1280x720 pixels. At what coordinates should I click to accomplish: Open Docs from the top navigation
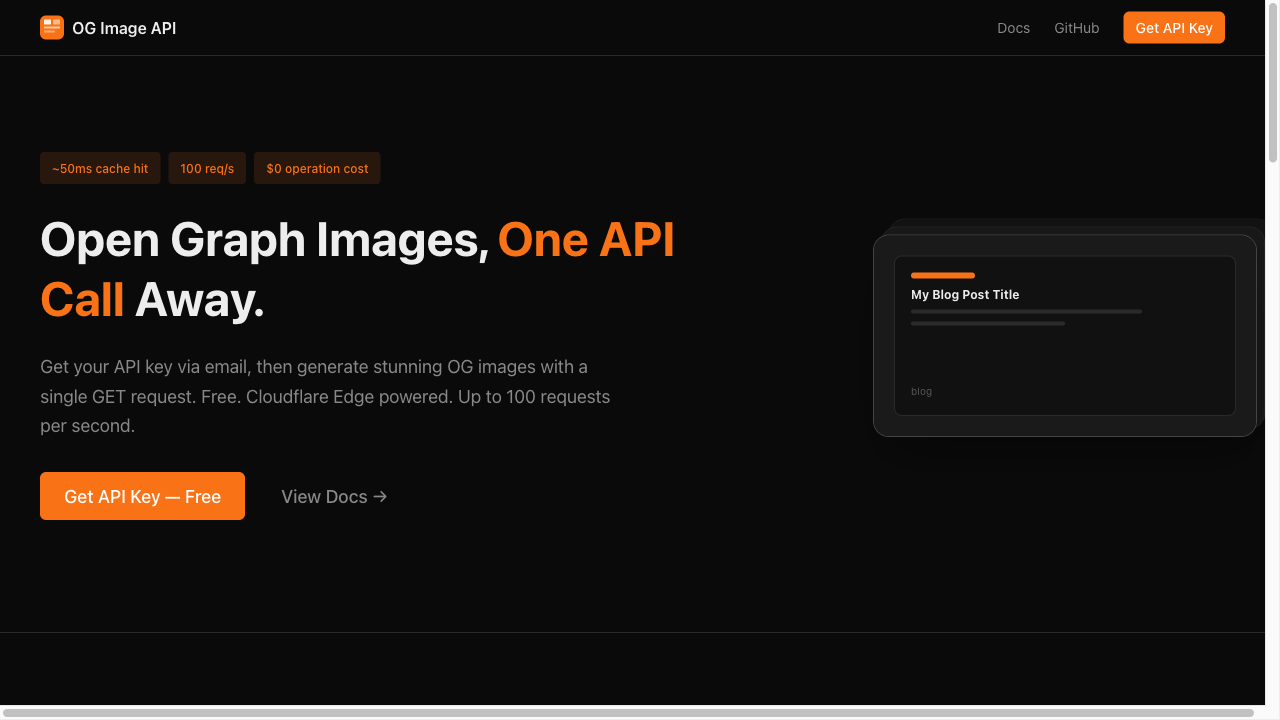[x=1013, y=28]
